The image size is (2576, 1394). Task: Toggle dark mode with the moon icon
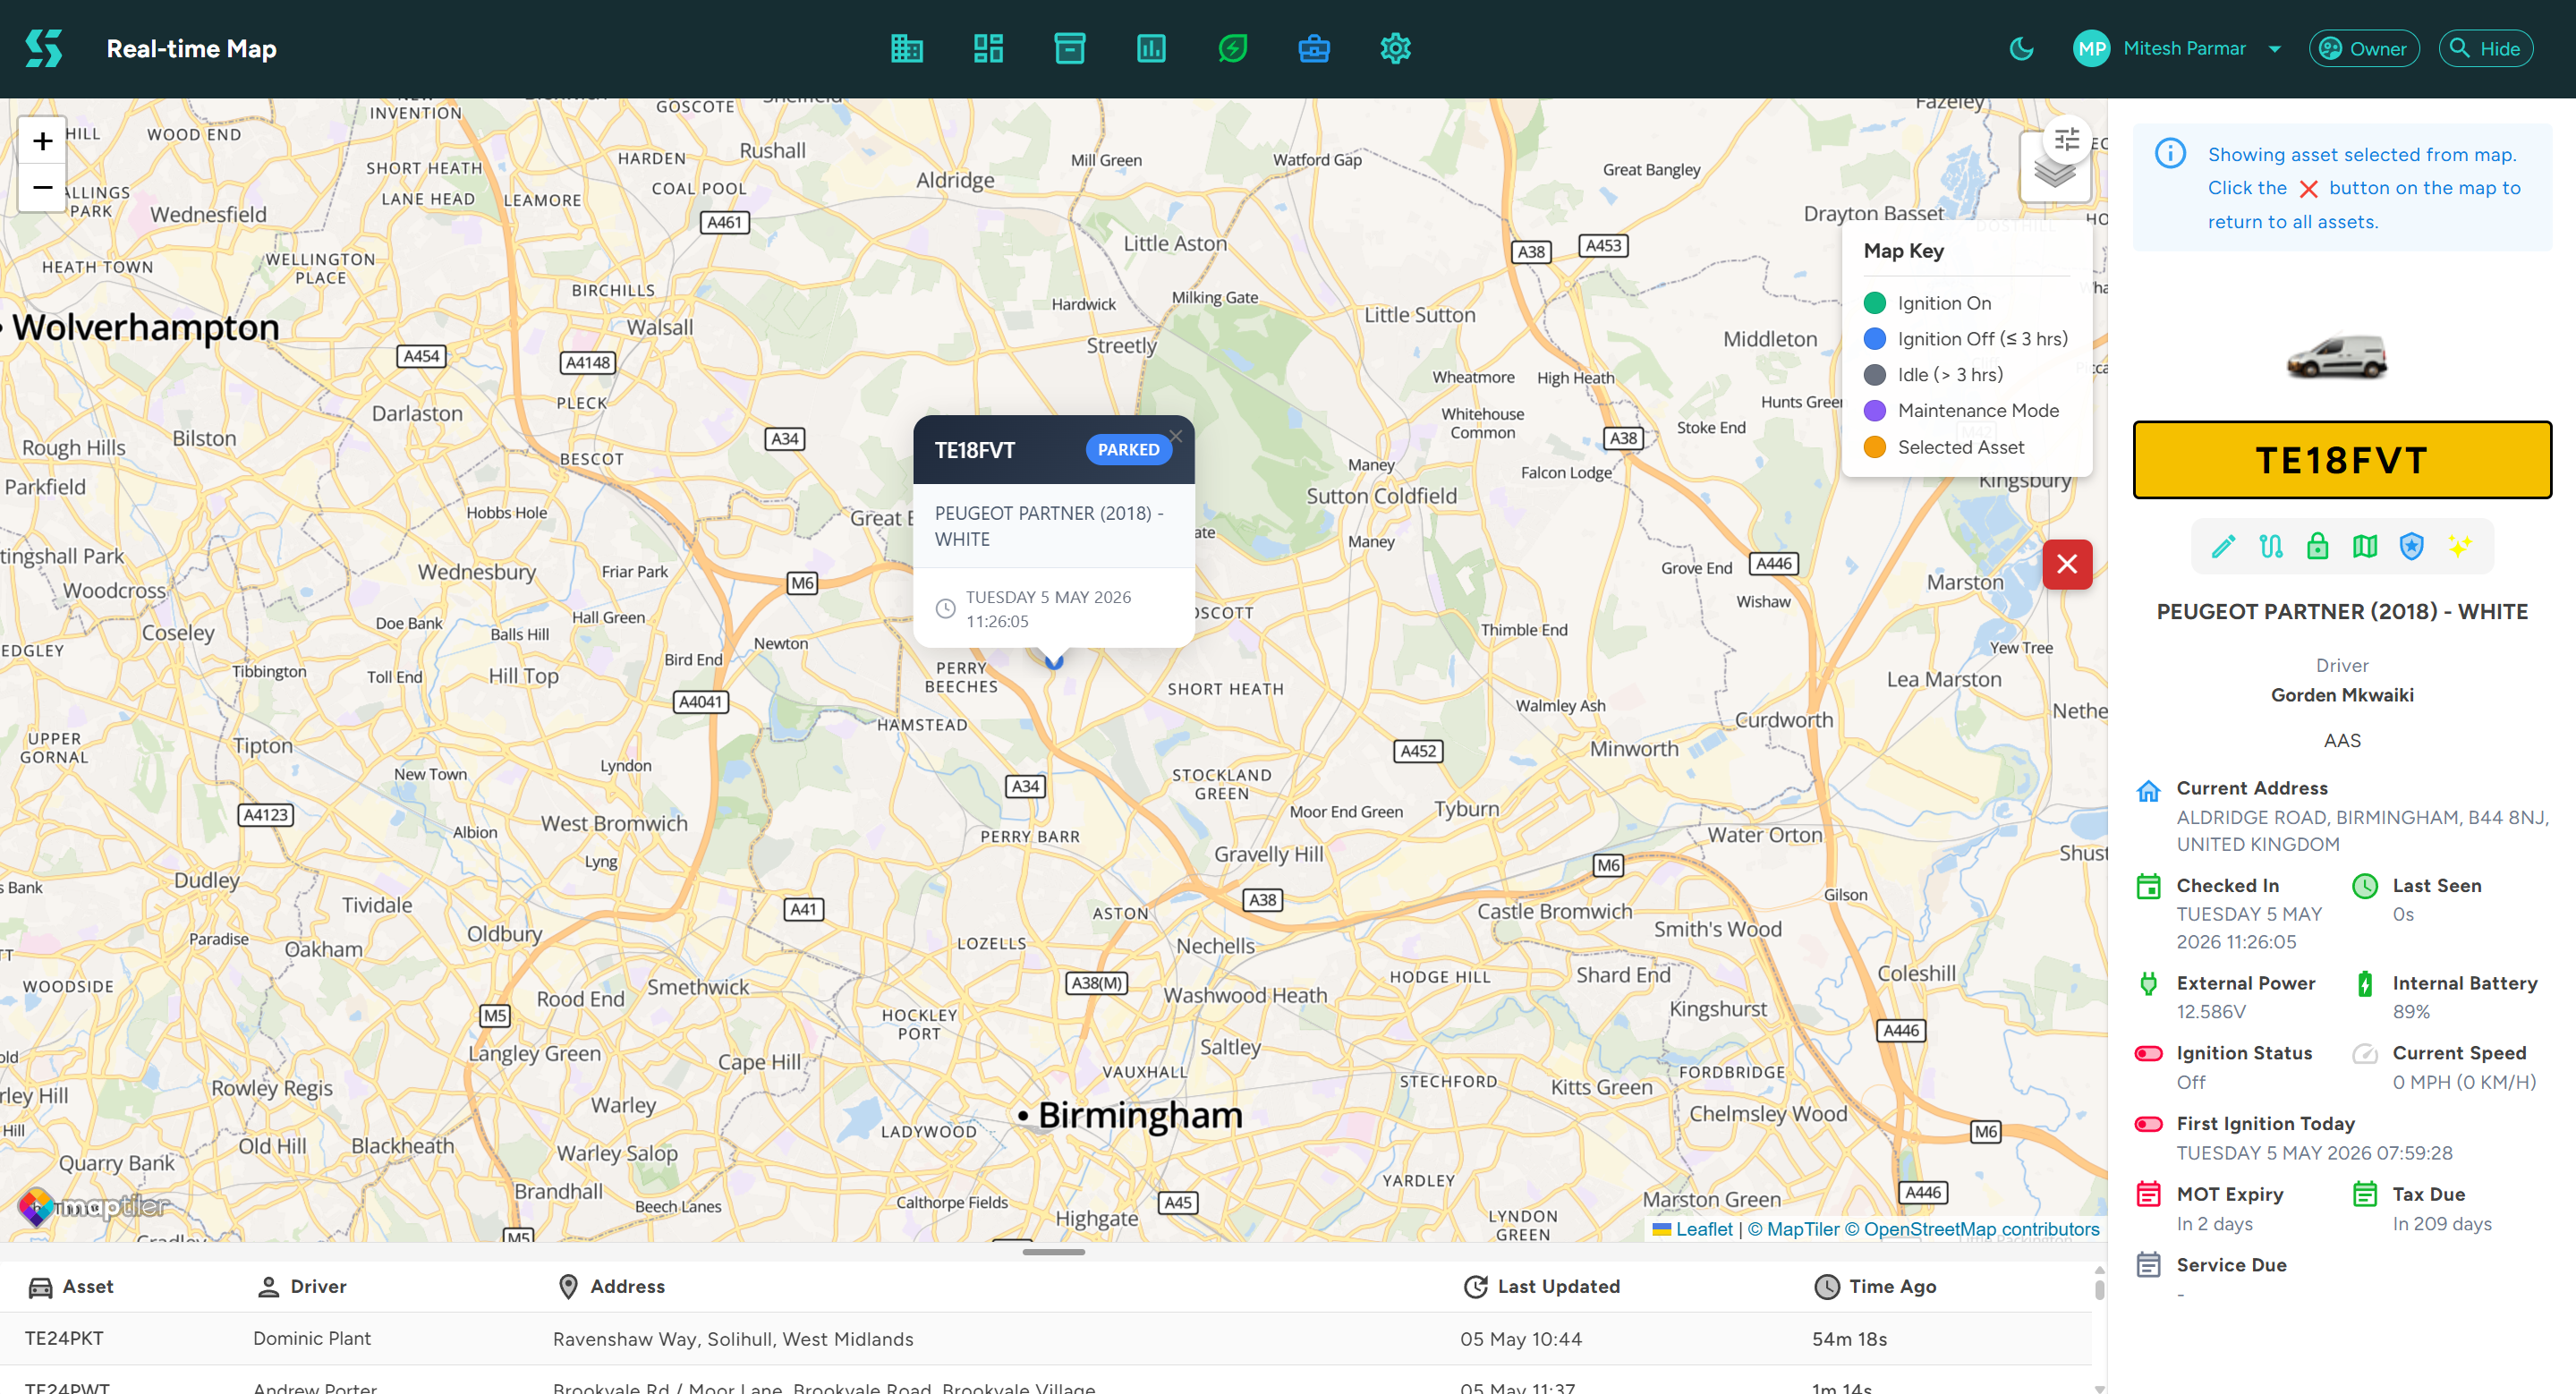2021,48
